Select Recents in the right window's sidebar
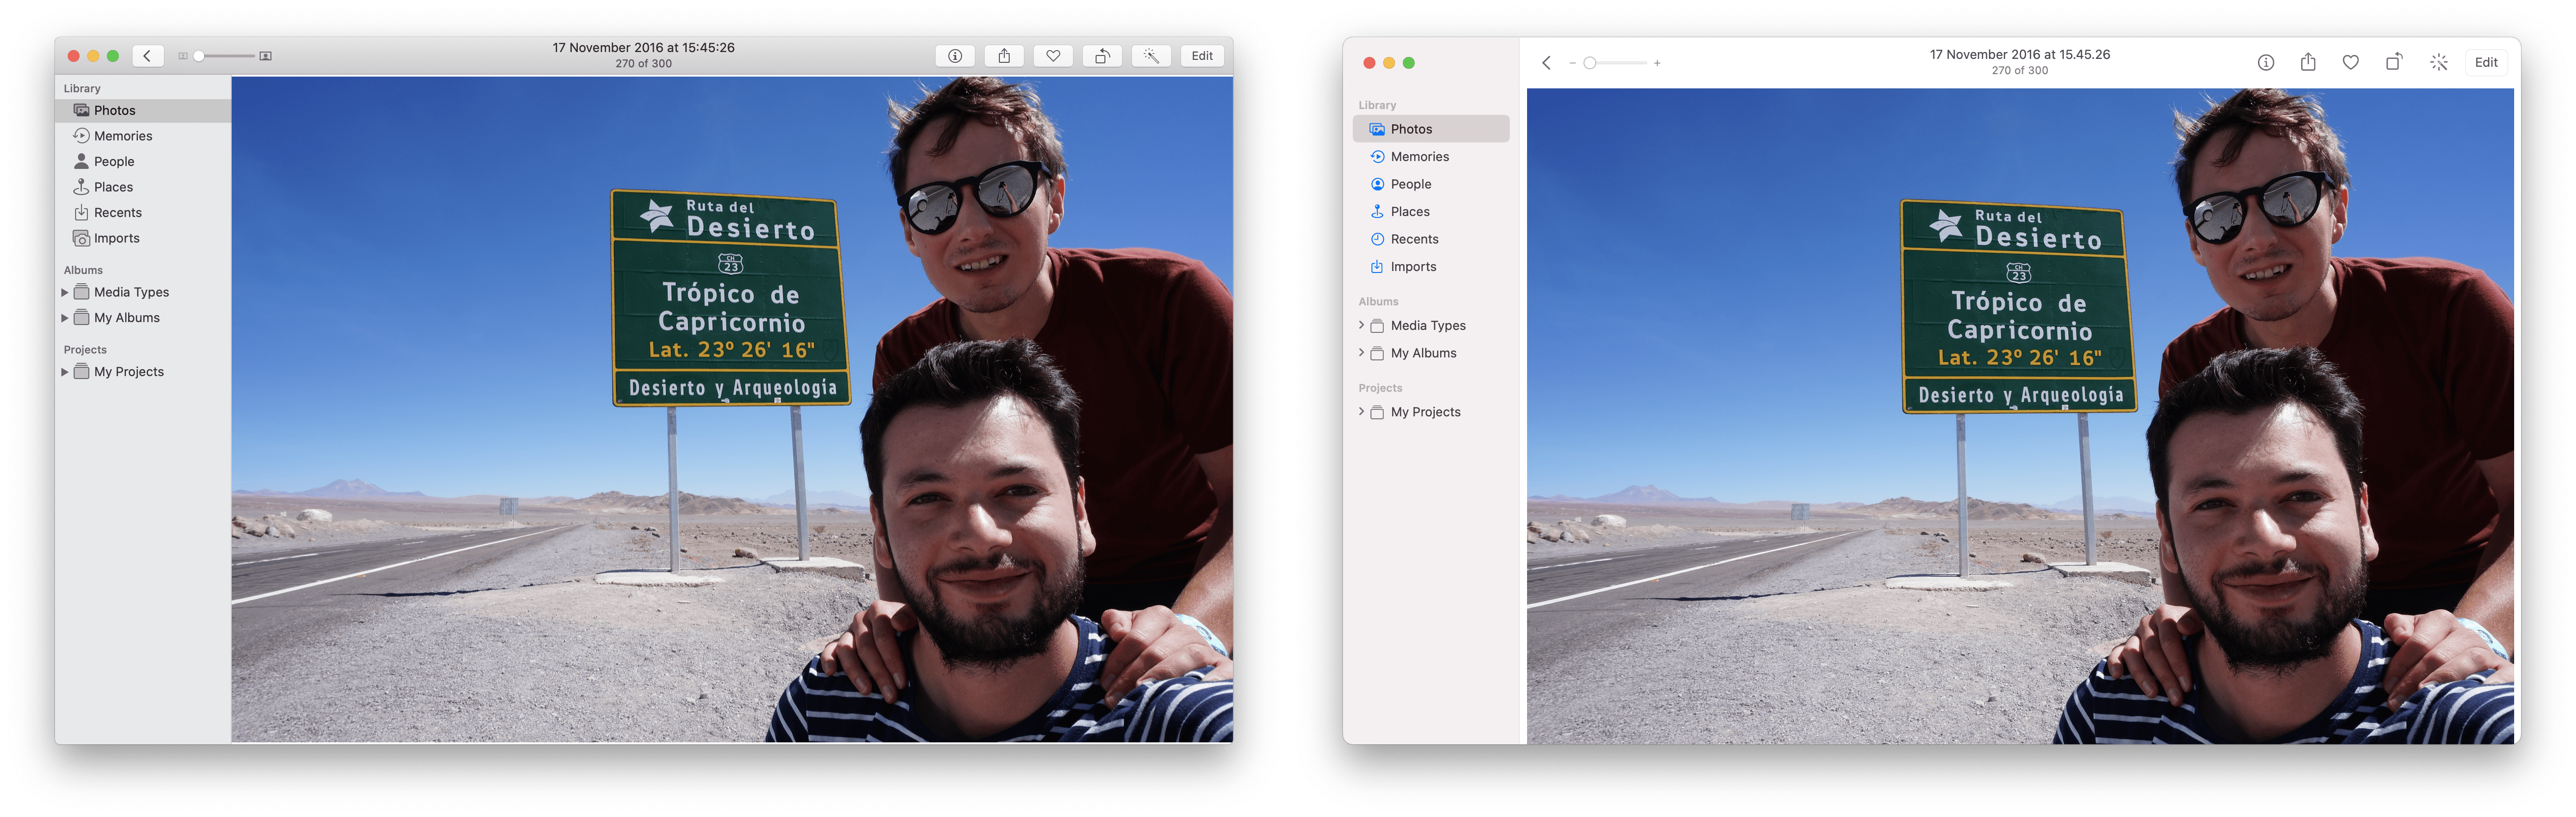2576x817 pixels. pos(1430,239)
